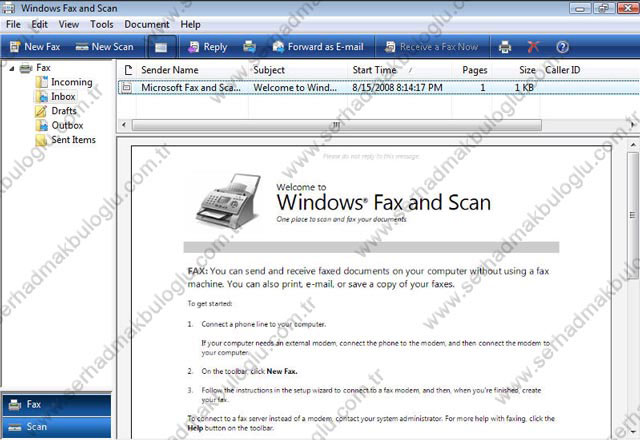
Task: Click the message list horizontal scrollbar thumb
Action: point(336,125)
